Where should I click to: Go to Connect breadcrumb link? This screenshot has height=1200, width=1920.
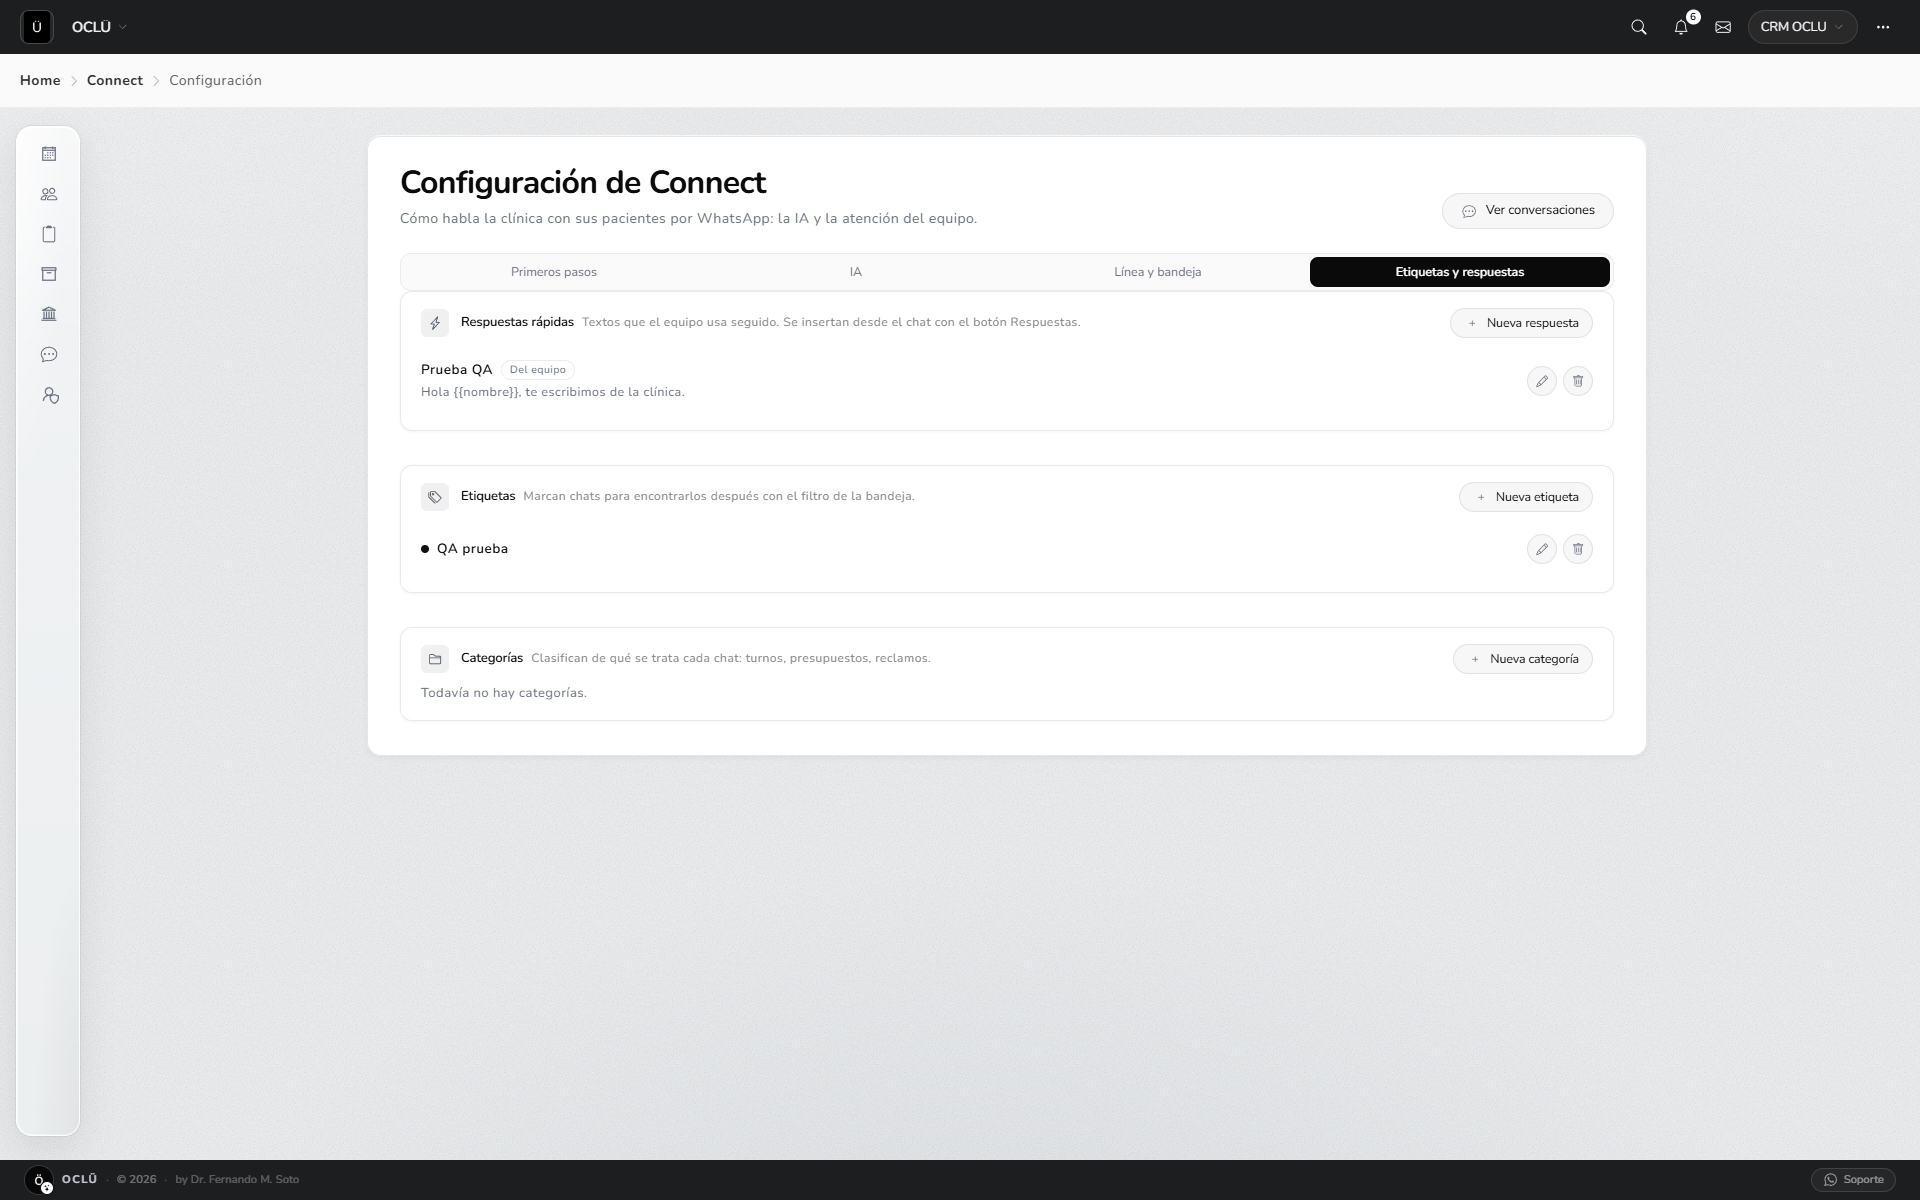click(115, 80)
